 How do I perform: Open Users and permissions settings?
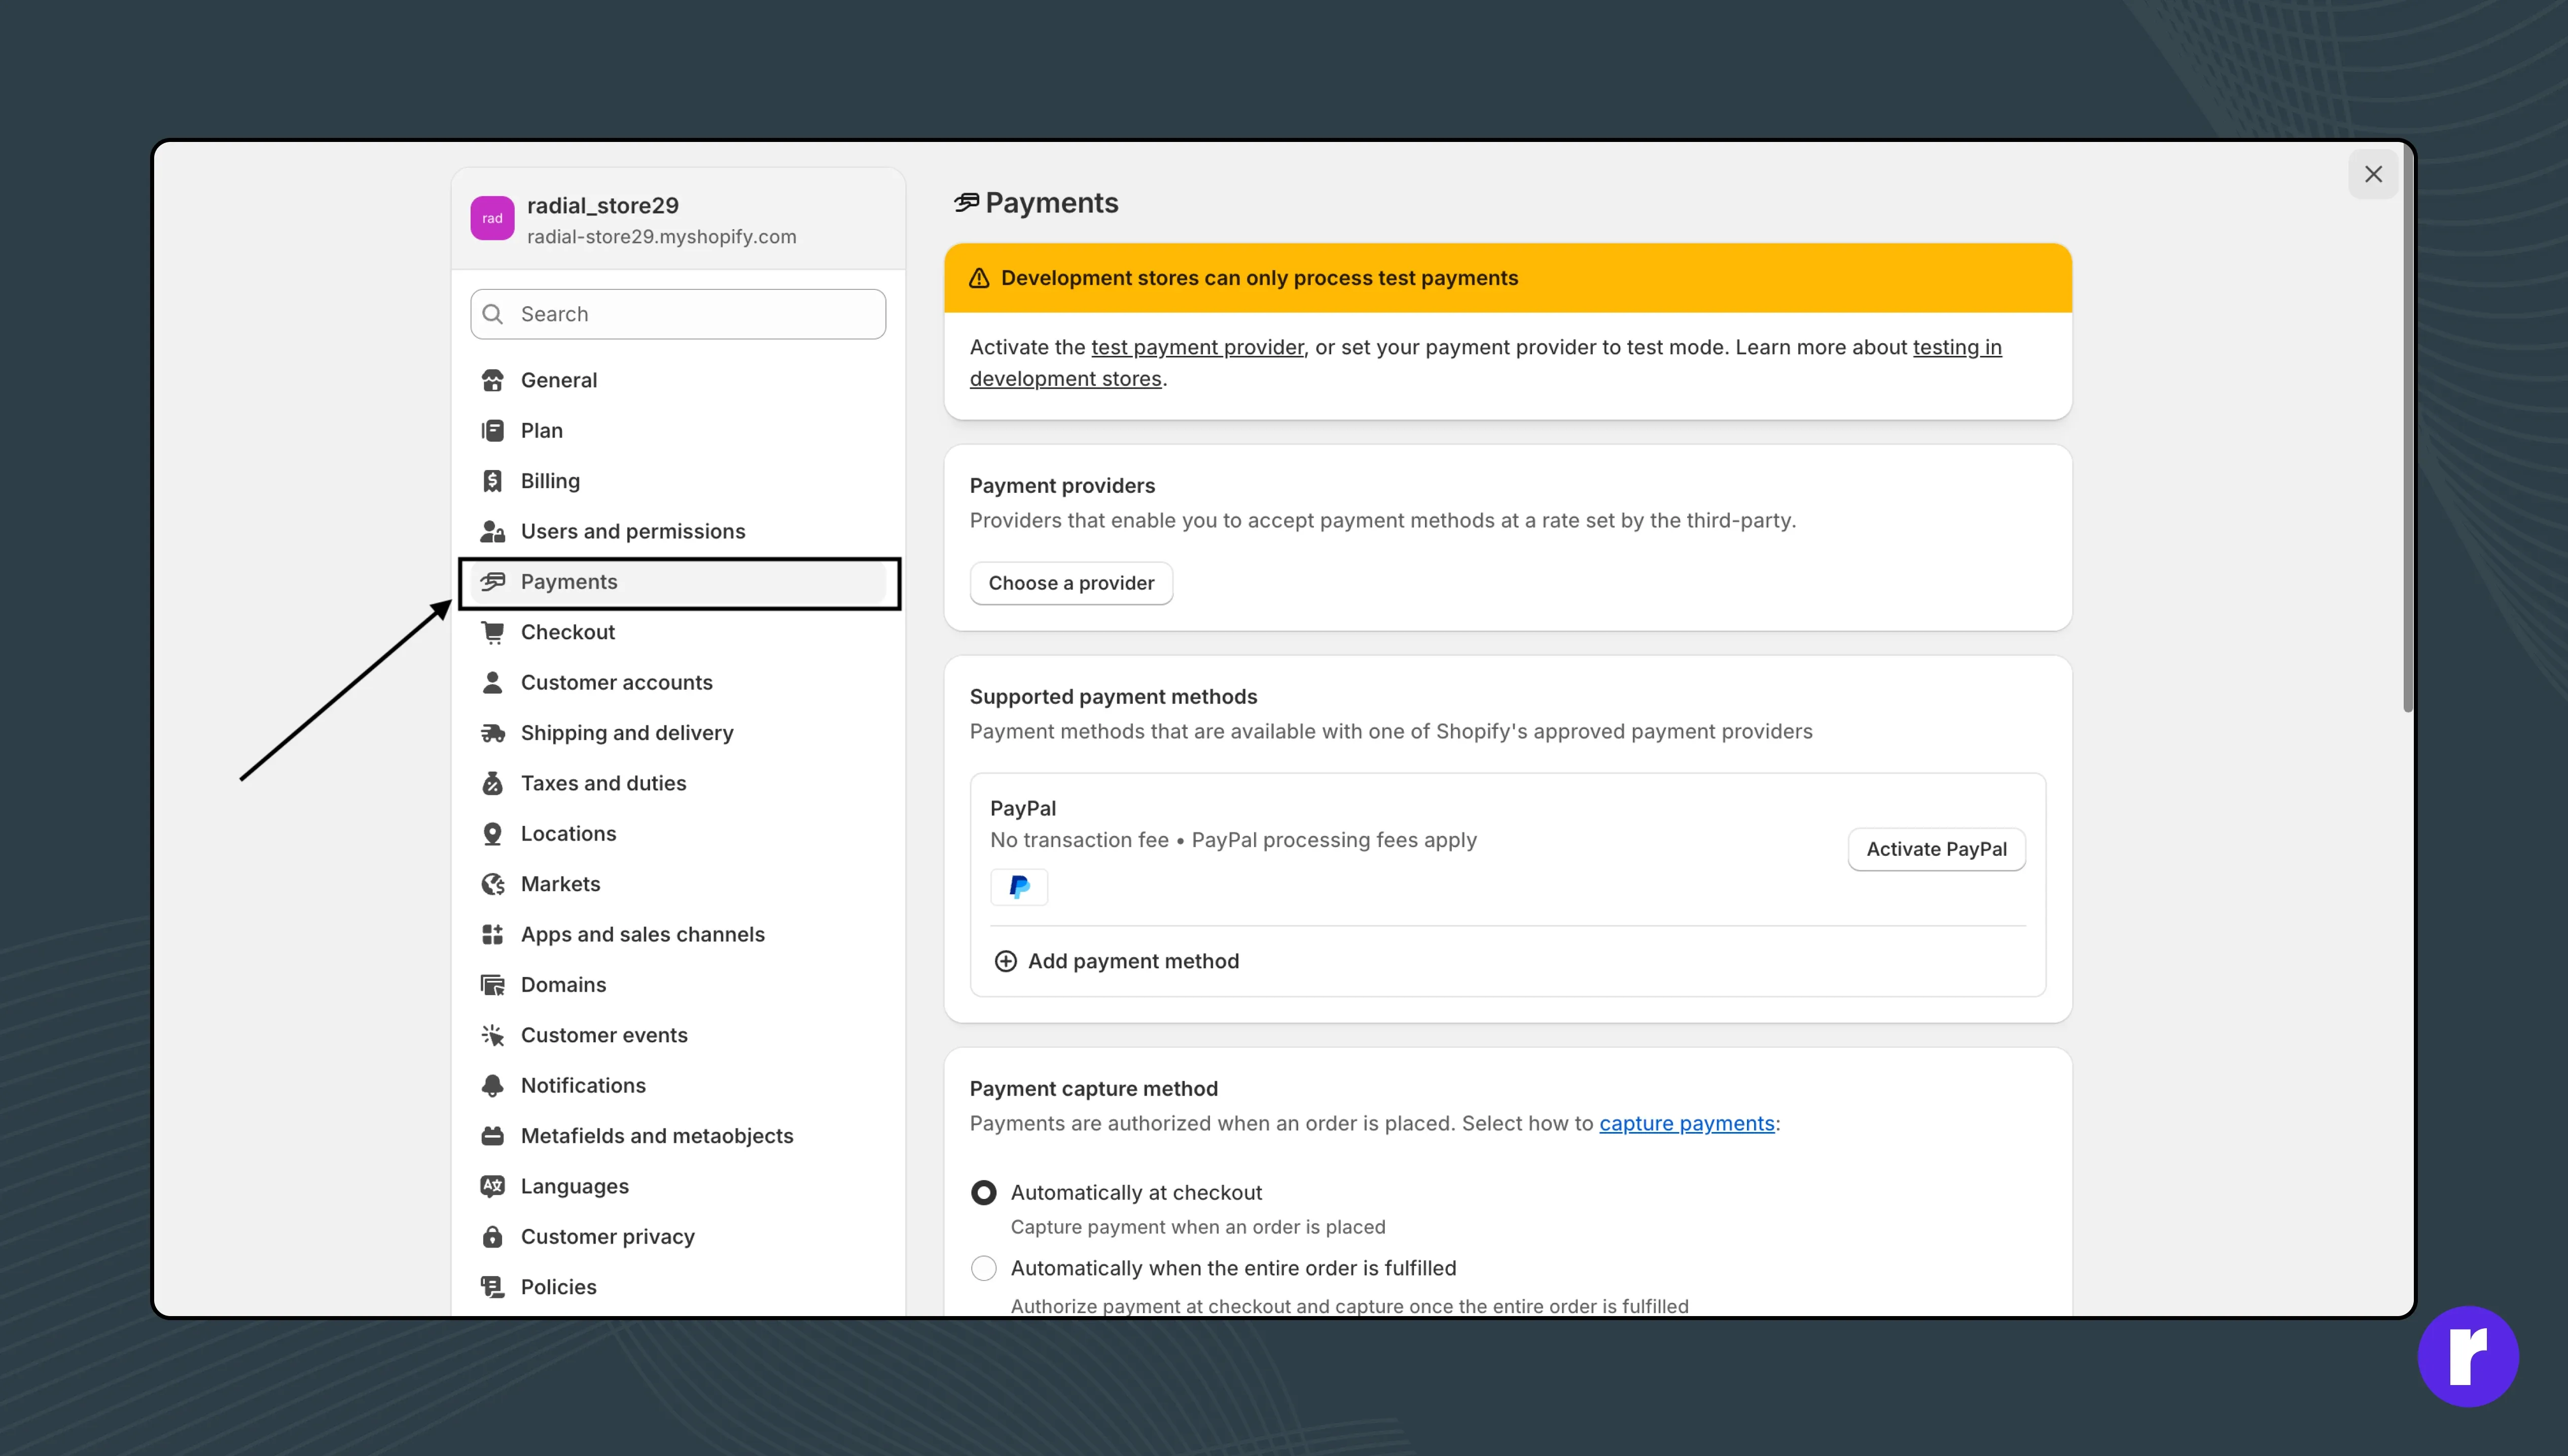point(632,531)
